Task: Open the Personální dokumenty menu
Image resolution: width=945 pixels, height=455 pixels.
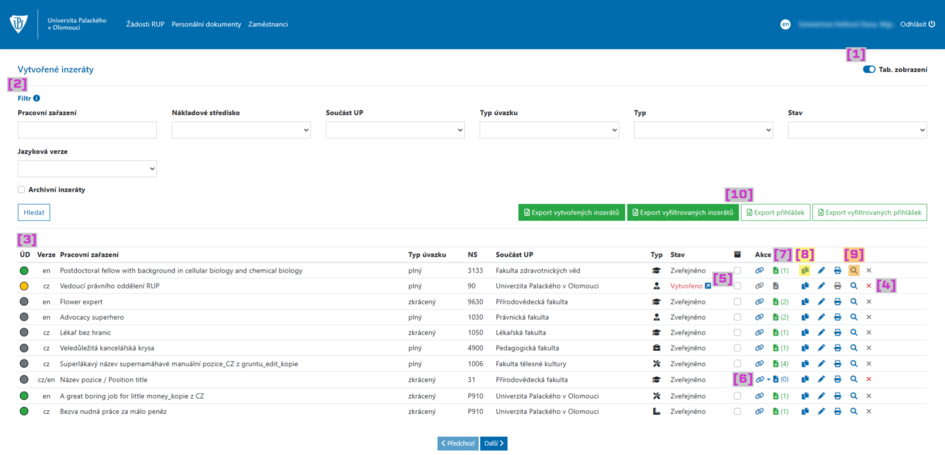Action: 206,25
